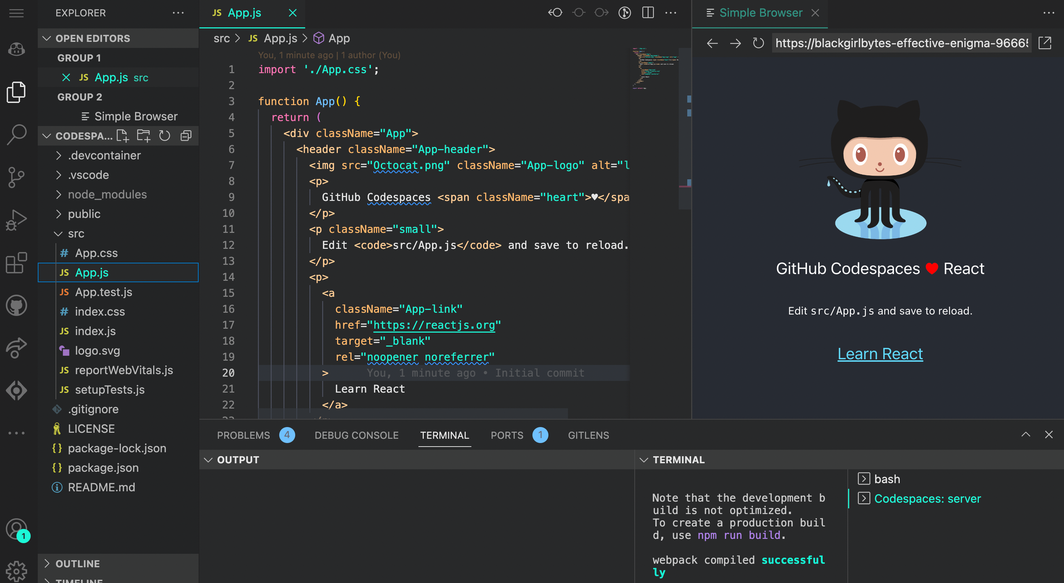The image size is (1064, 583).
Task: Click New Folder icon in explorer header
Action: [144, 136]
